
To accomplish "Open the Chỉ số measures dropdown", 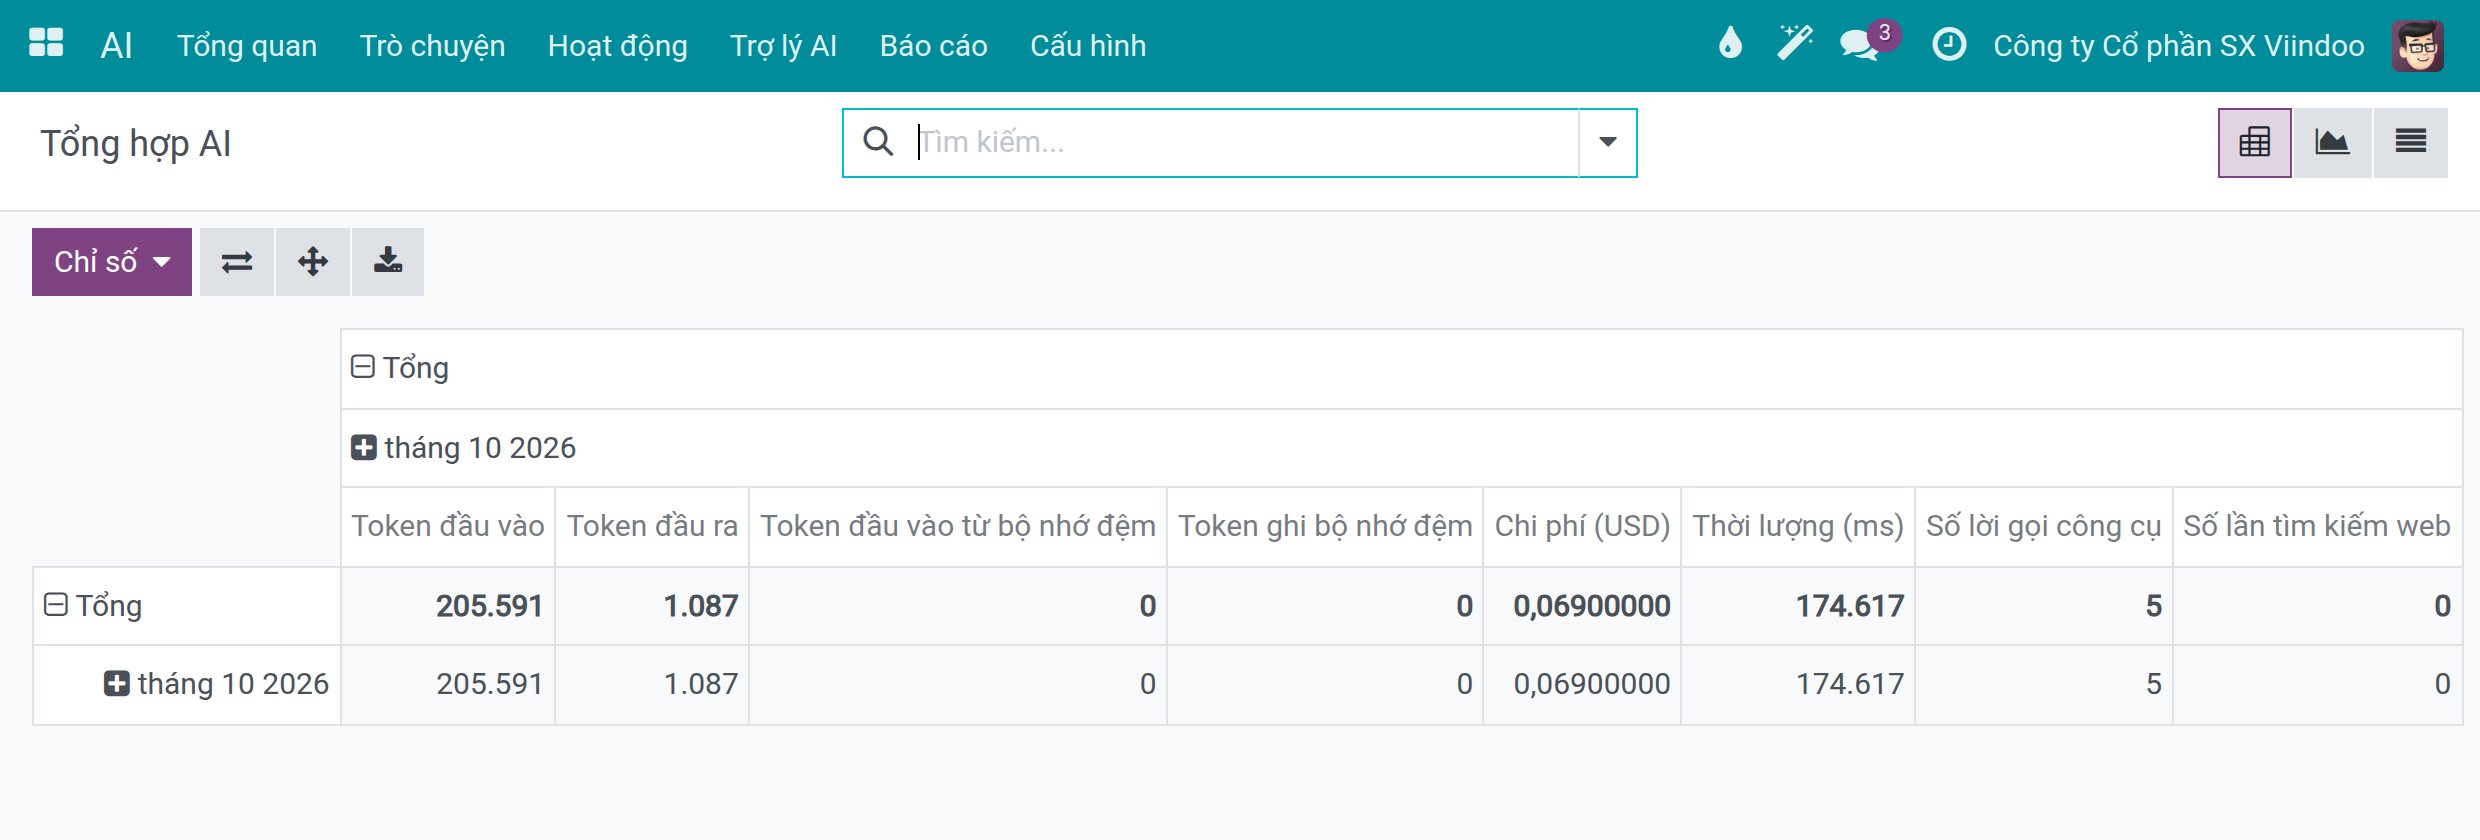I will pyautogui.click(x=112, y=262).
